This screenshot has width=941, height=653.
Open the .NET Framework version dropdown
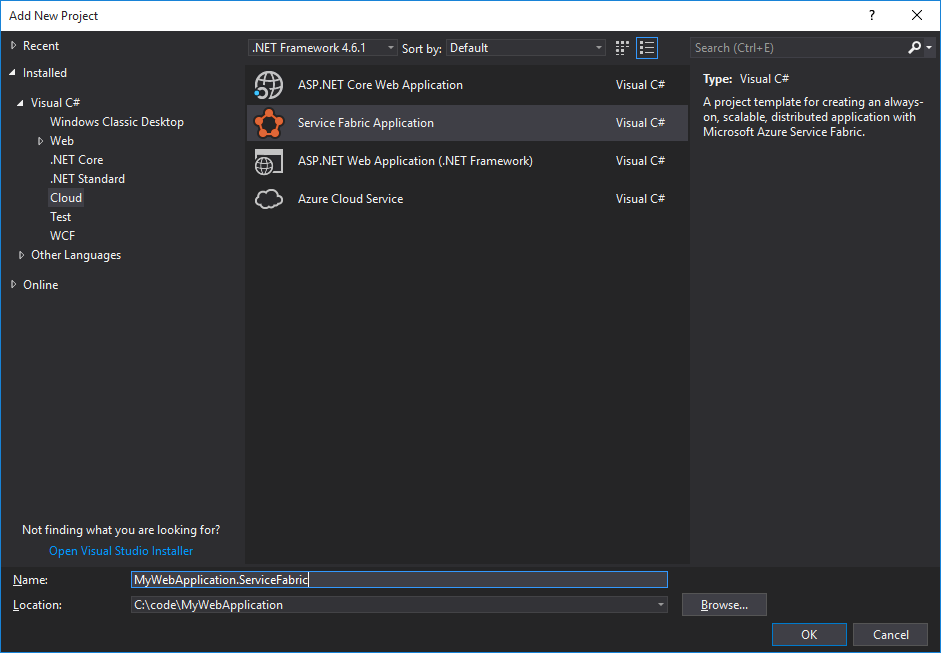(323, 48)
